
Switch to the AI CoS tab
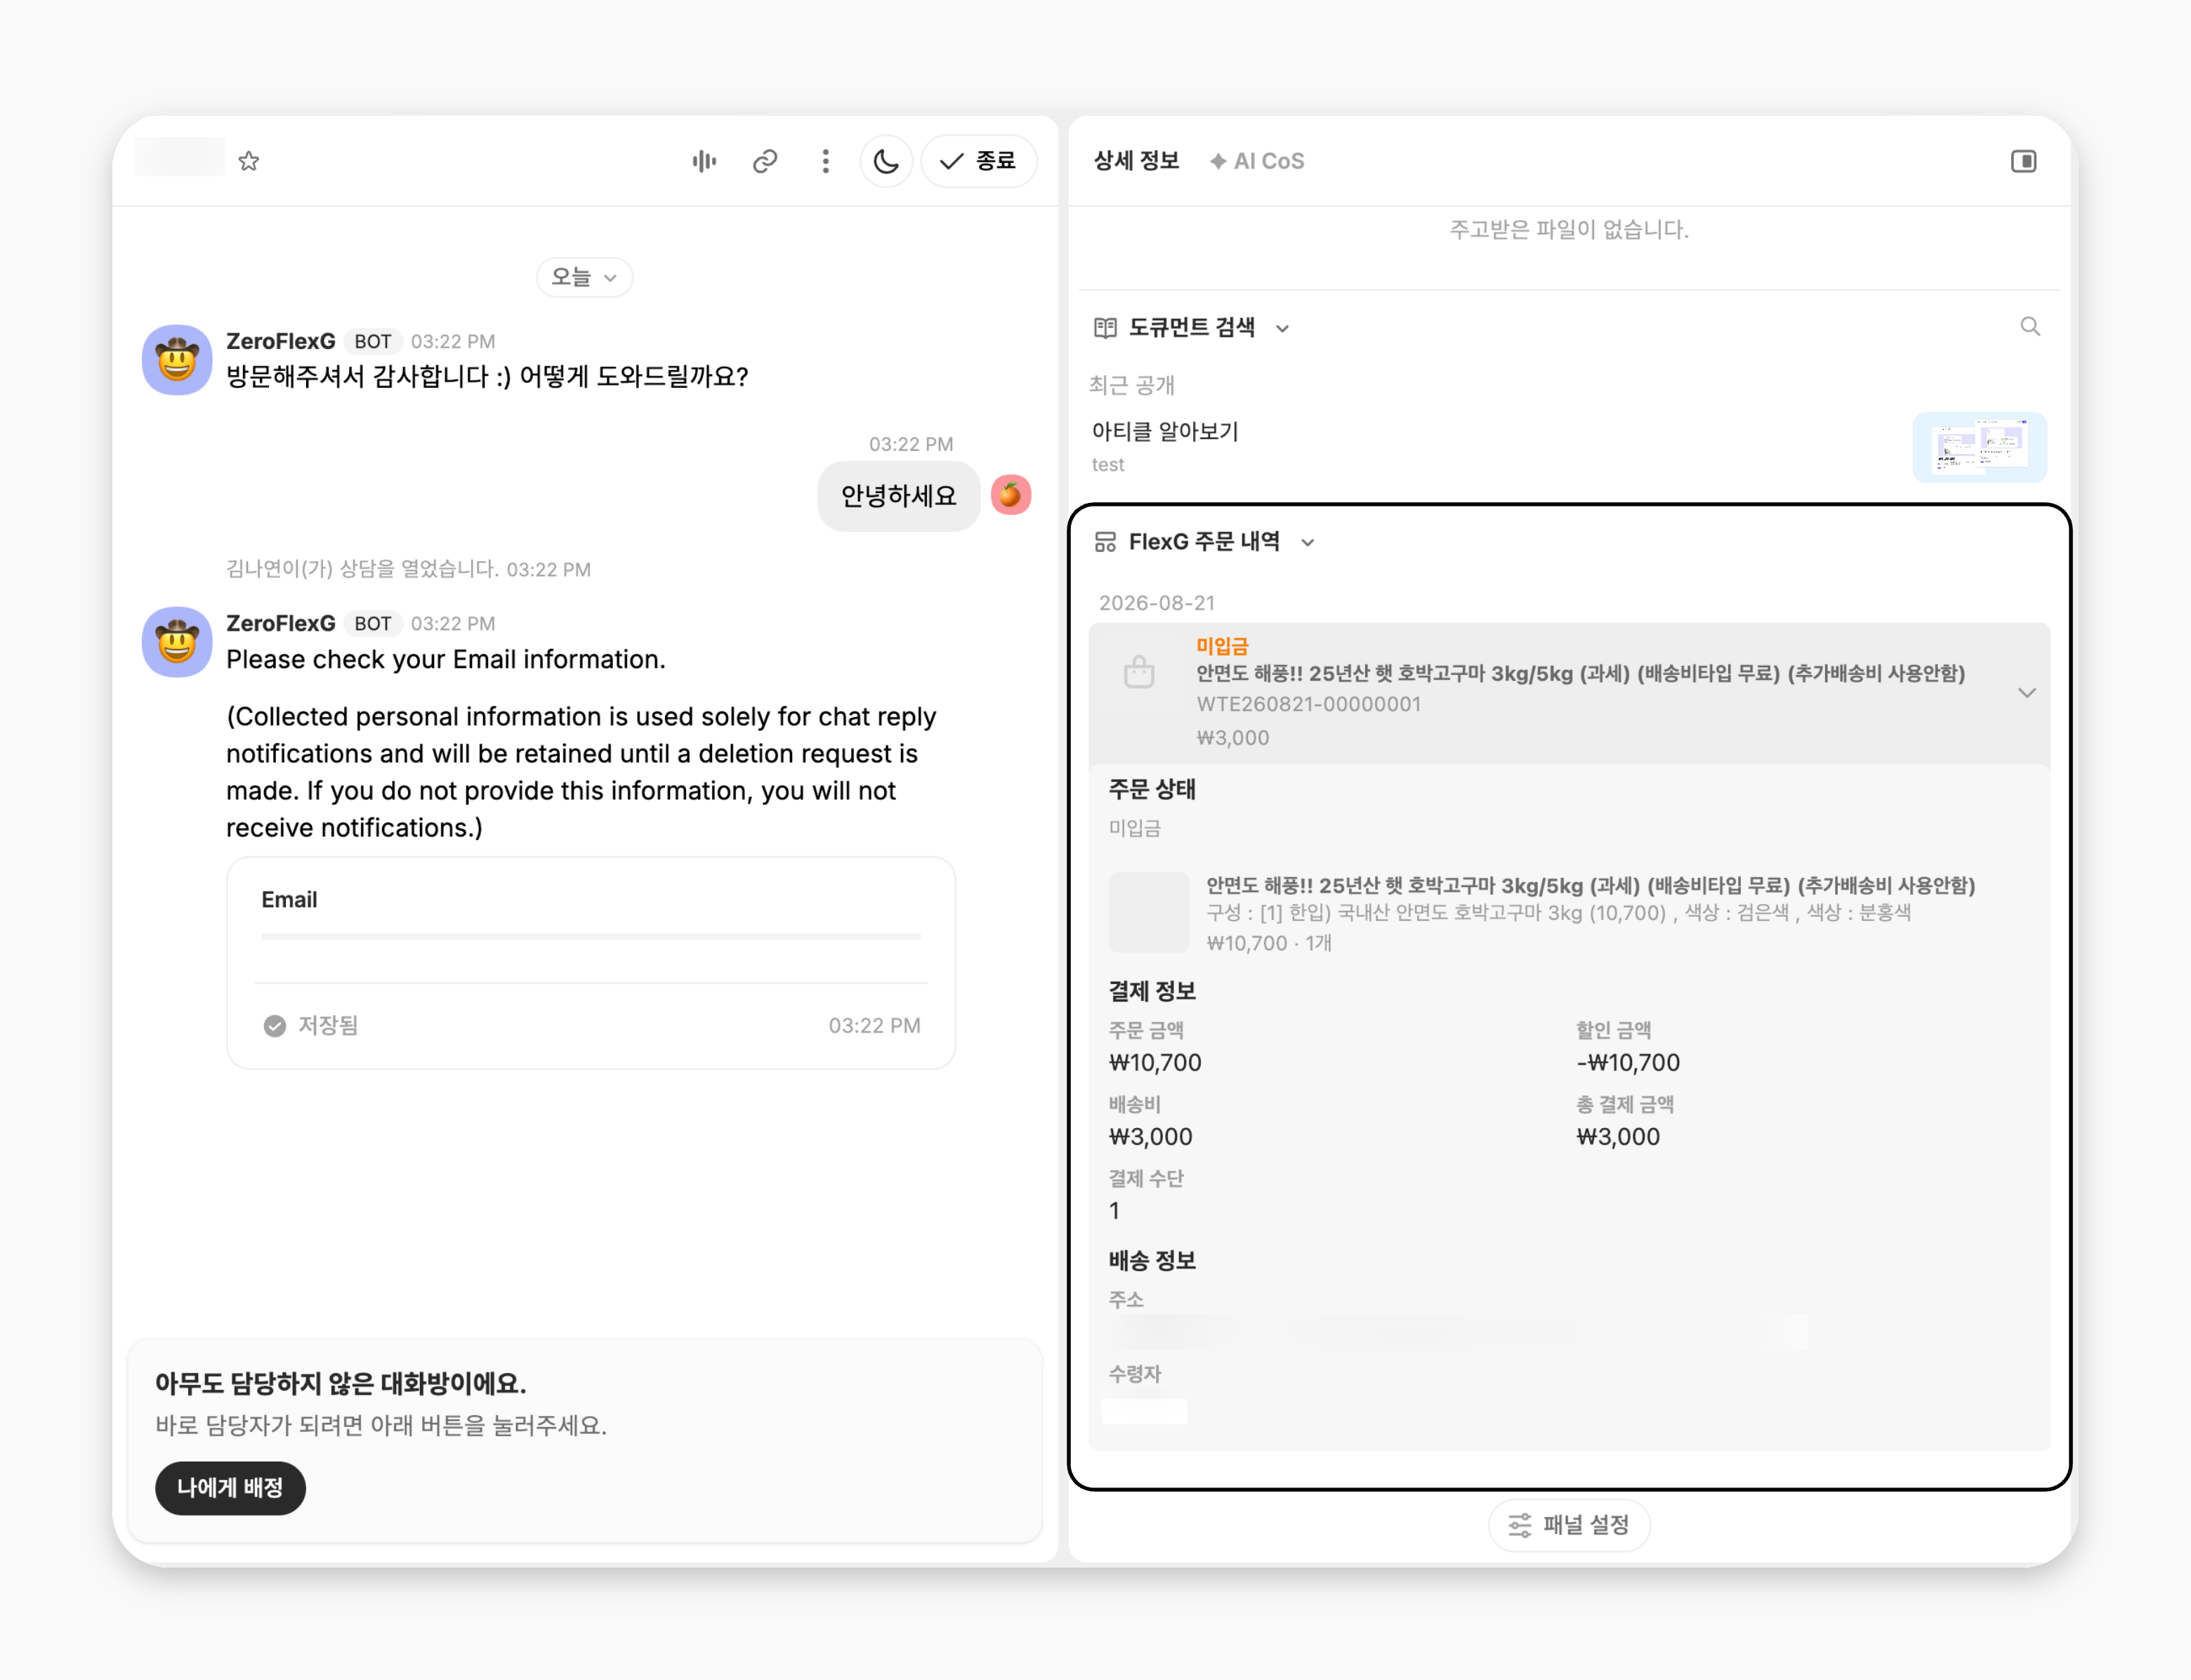[1257, 161]
